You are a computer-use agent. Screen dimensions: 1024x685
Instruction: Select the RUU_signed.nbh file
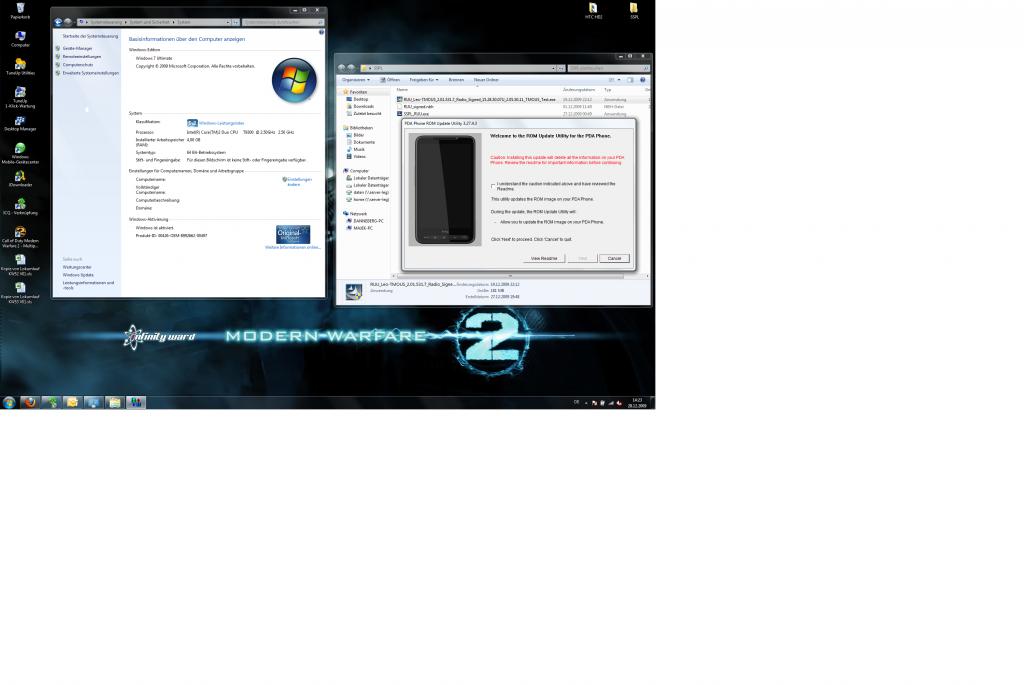[418, 106]
